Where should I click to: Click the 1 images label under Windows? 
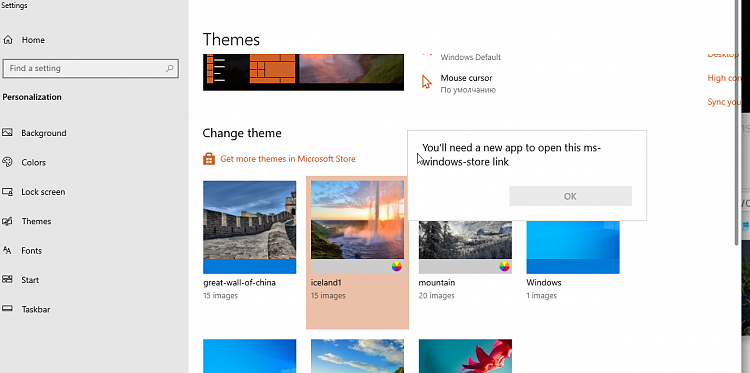tap(541, 296)
